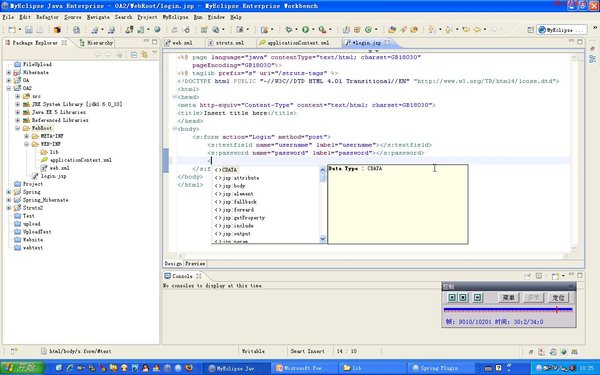Click the 定位 button in control panel

tap(559, 298)
